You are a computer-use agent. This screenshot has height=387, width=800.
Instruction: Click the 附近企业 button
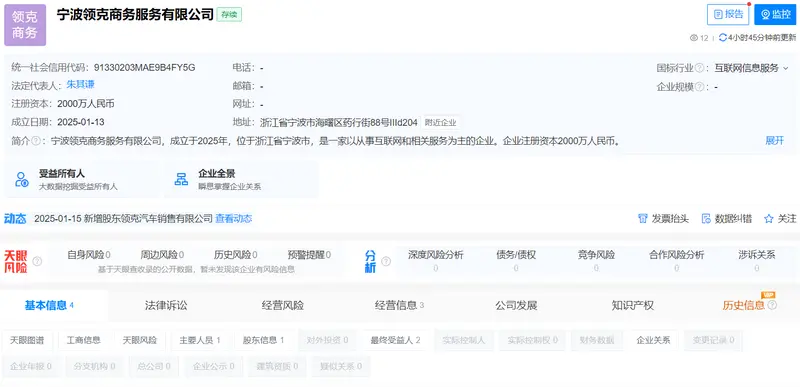pos(441,122)
